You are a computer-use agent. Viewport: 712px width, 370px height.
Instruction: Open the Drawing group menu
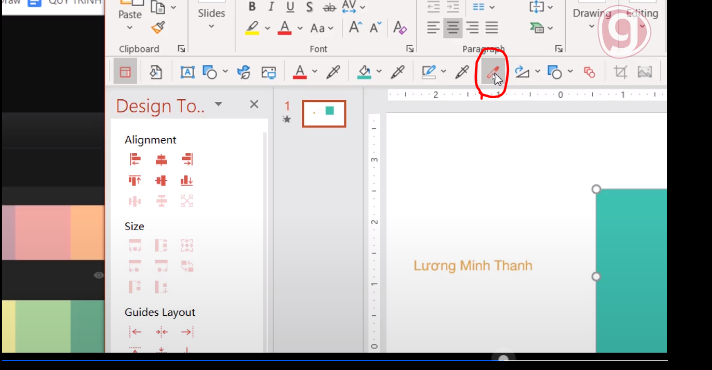[x=592, y=18]
